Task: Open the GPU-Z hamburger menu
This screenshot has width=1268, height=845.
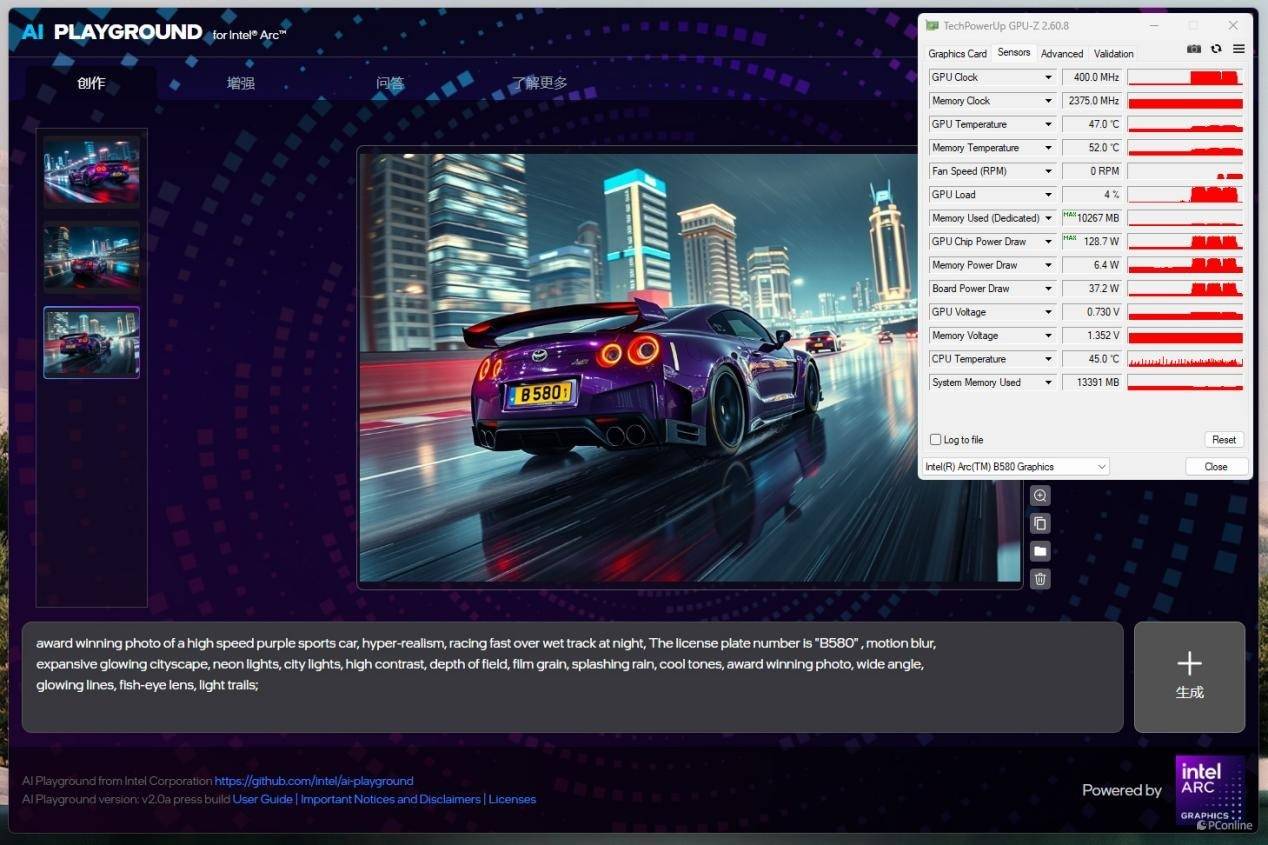Action: click(1238, 49)
